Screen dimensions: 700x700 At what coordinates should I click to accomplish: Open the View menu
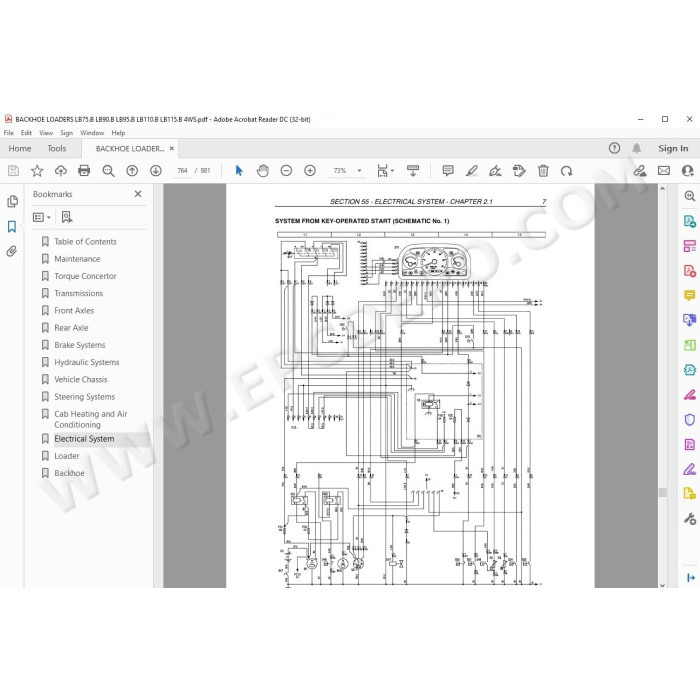(46, 133)
